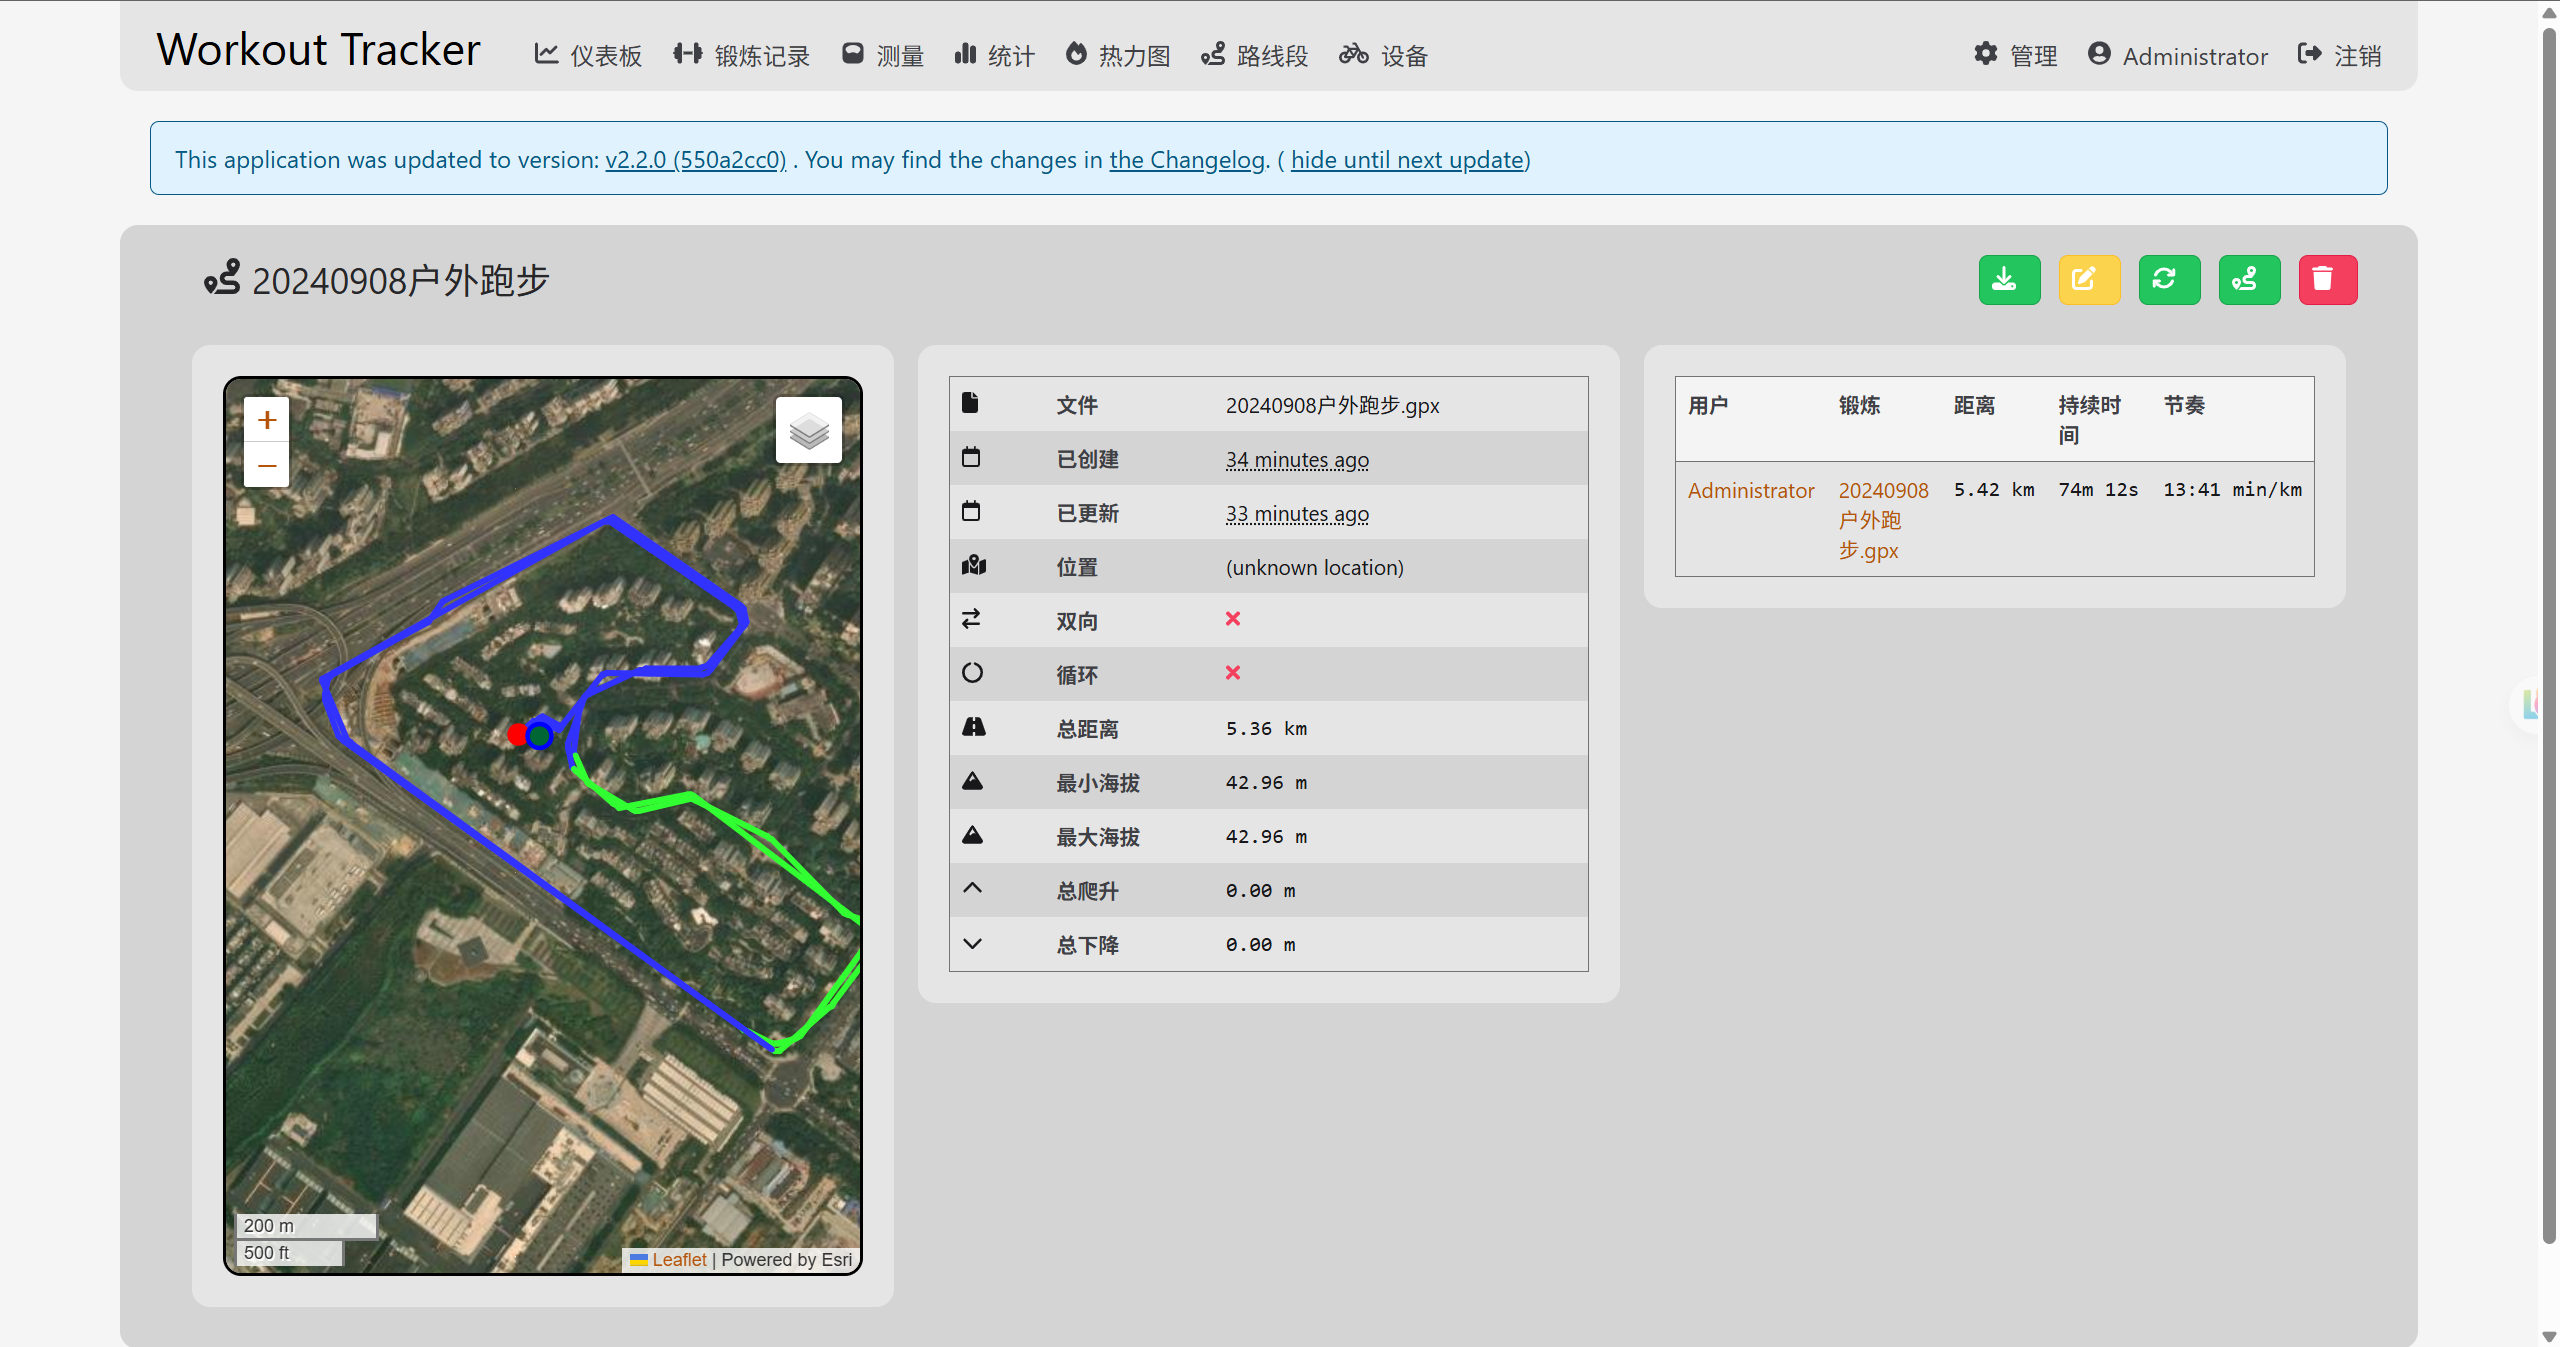
Task: Open the Changelog link
Action: click(x=1187, y=160)
